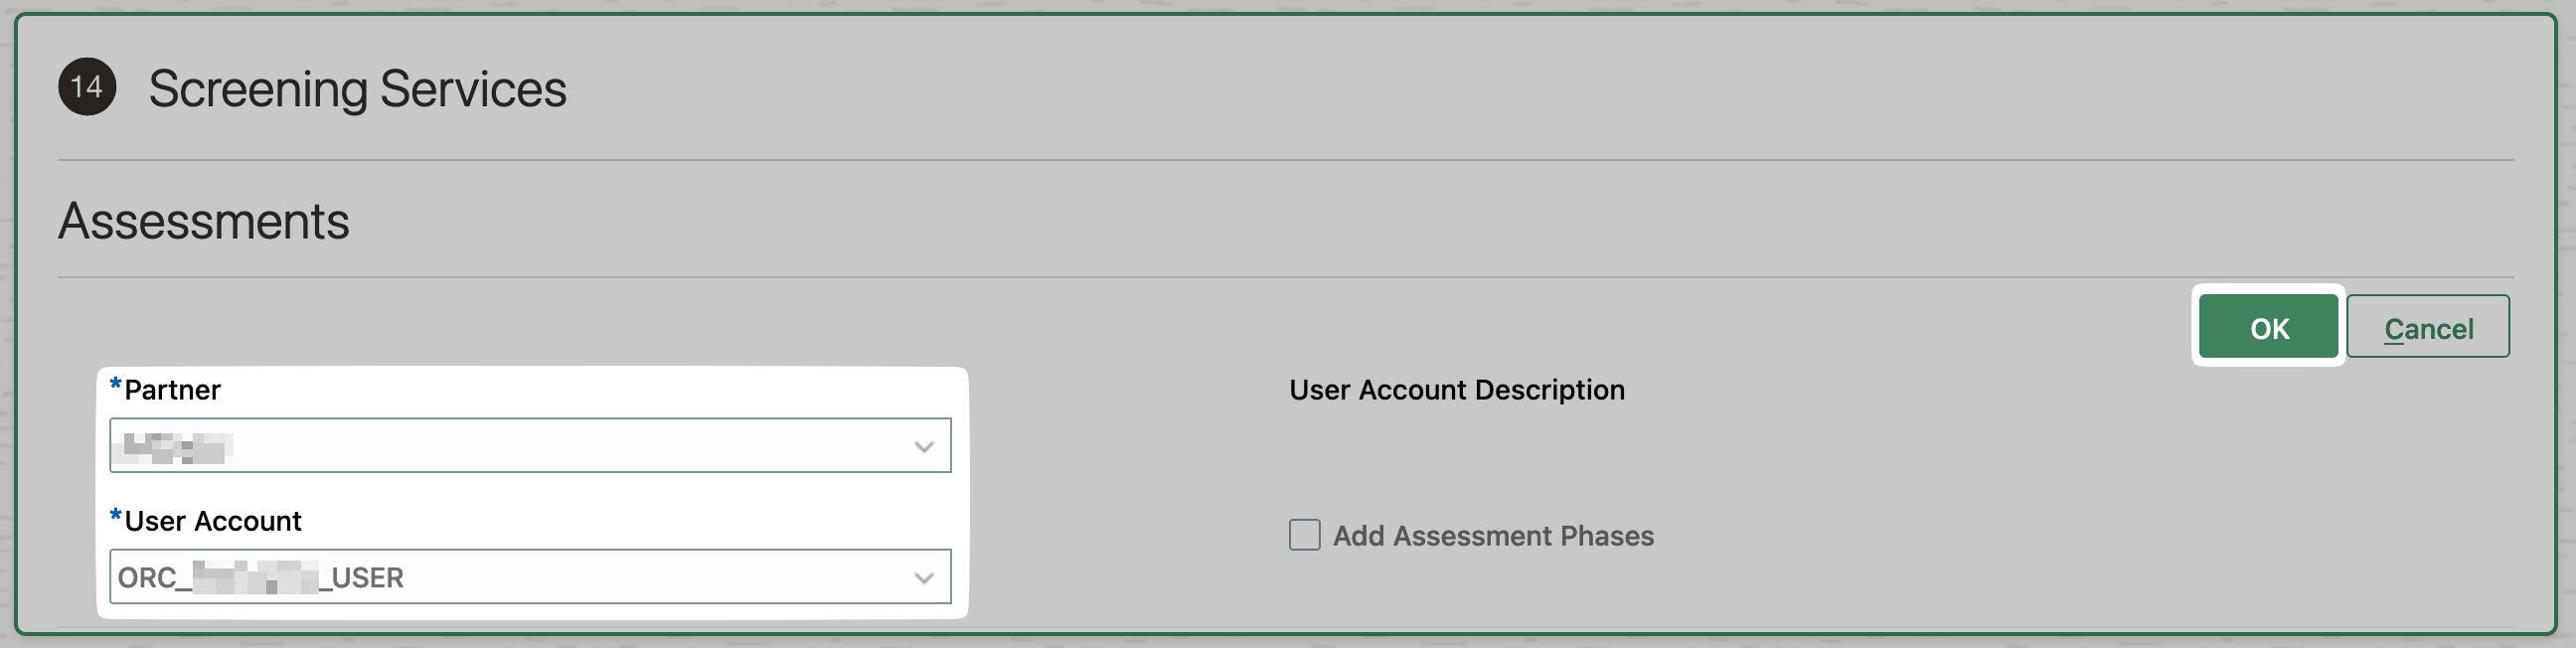
Task: Click the ORC_ USER account value text
Action: [x=260, y=578]
